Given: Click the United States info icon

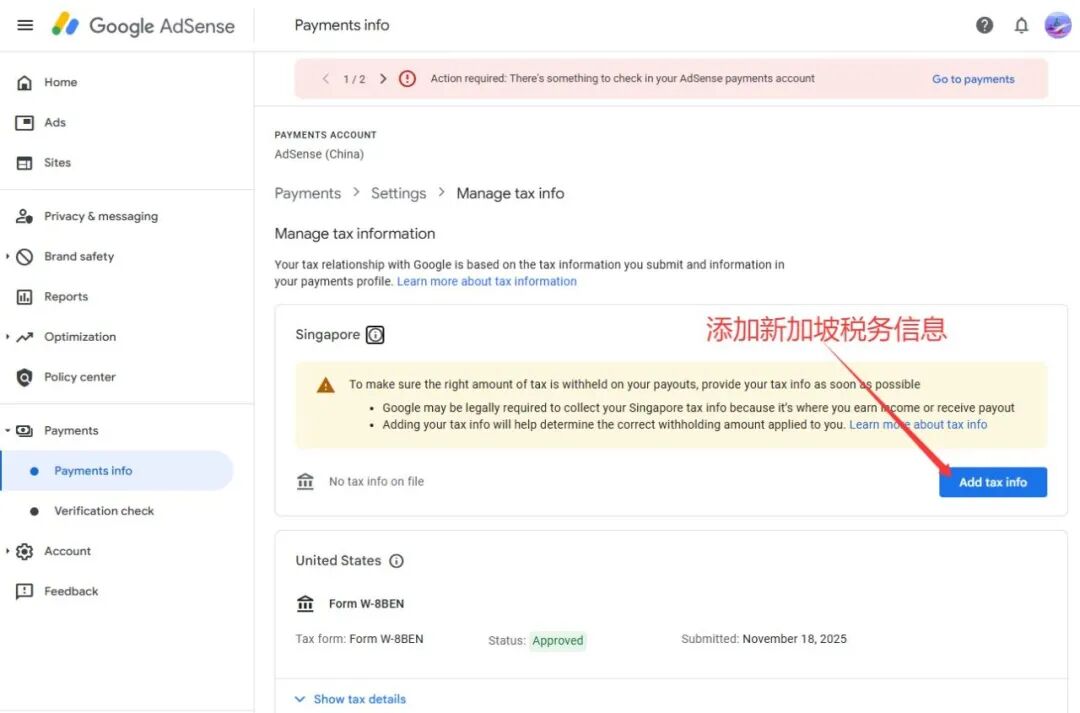Looking at the screenshot, I should [396, 561].
